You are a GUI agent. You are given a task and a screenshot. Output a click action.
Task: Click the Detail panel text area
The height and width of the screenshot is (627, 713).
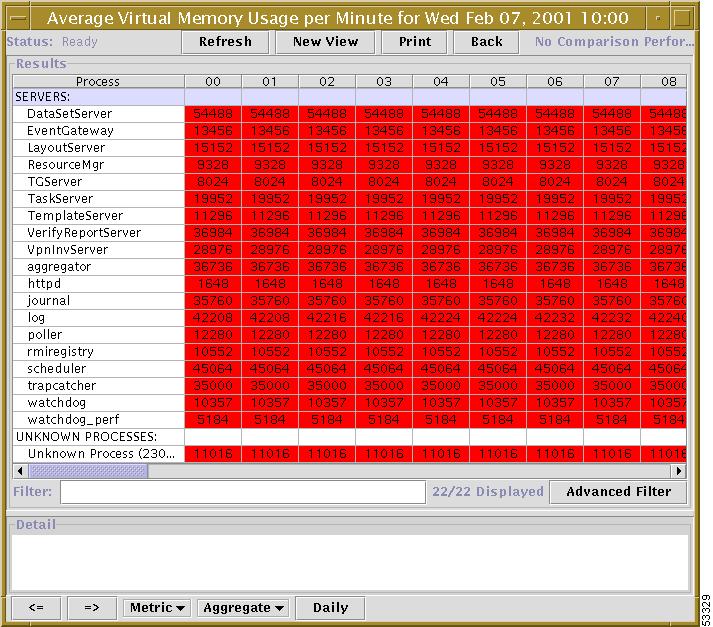click(350, 562)
